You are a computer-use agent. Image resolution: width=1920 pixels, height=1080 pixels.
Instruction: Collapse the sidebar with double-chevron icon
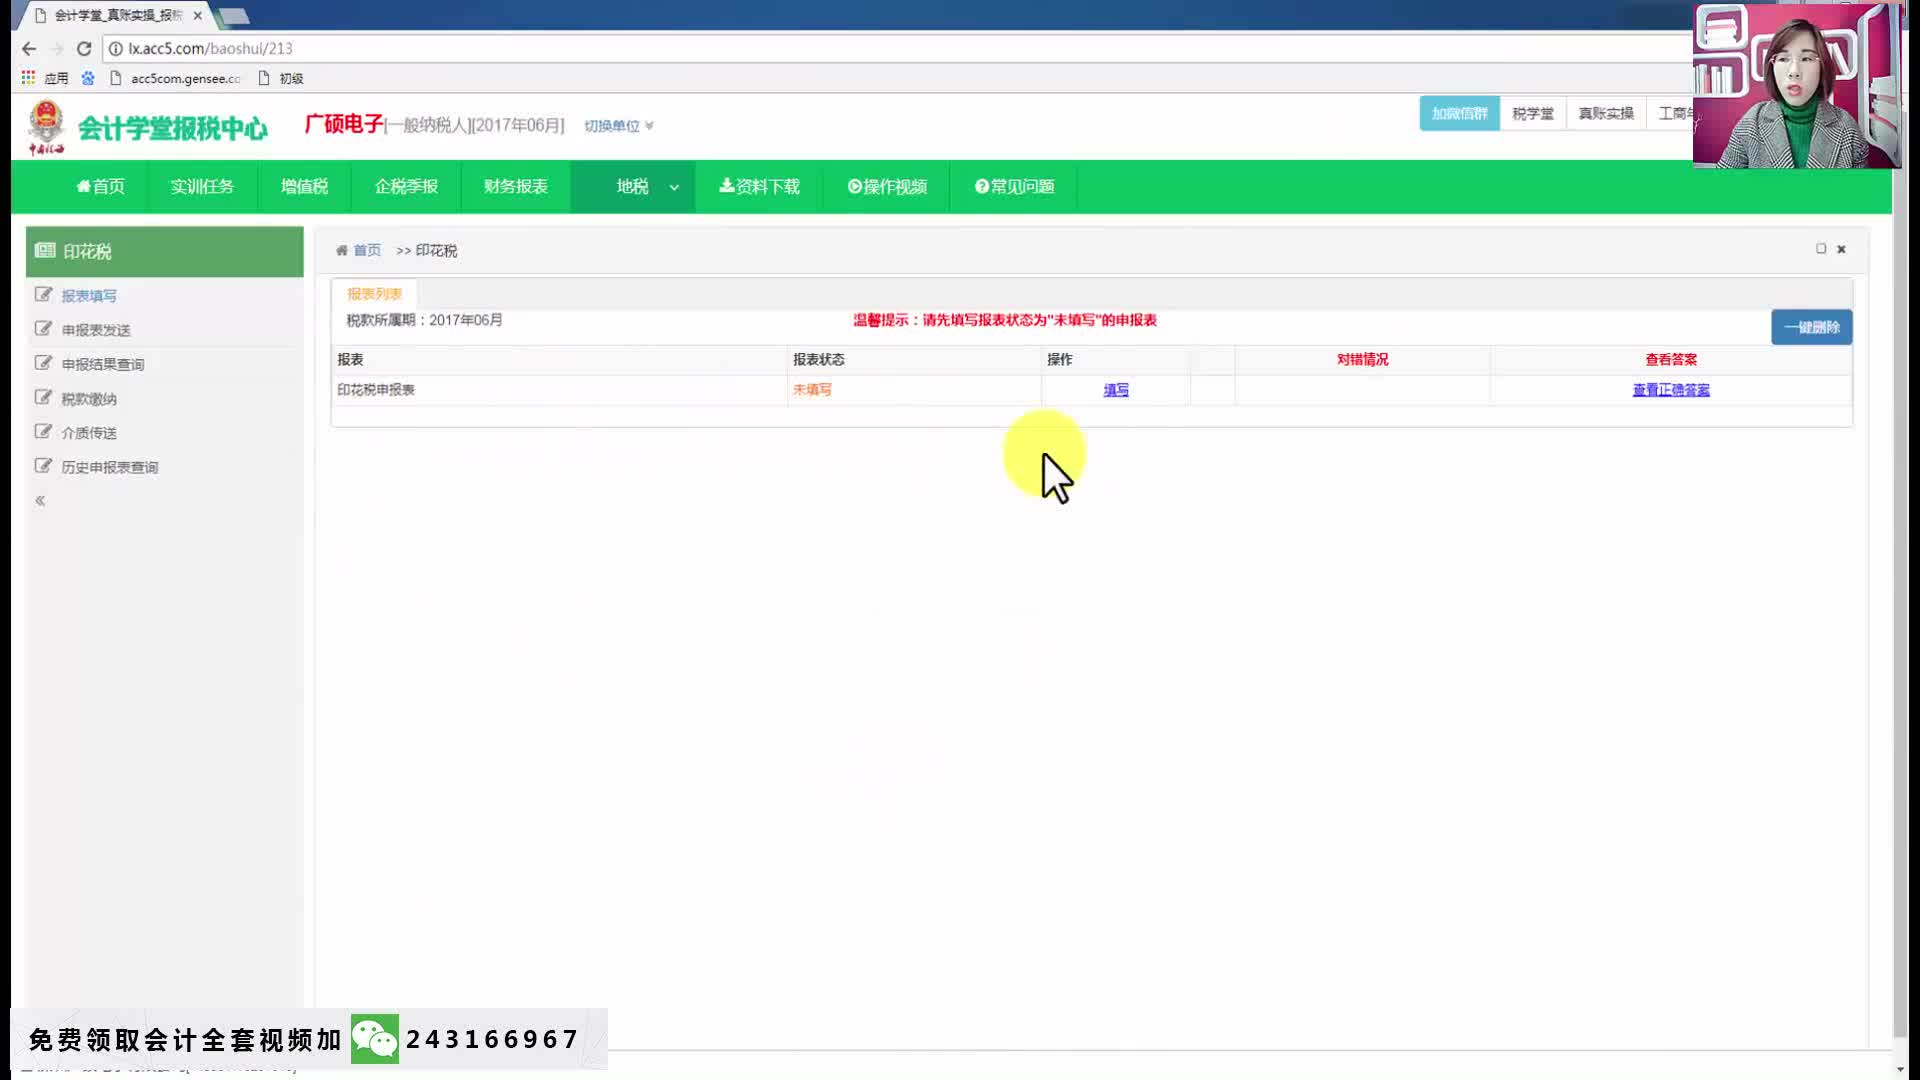(40, 501)
